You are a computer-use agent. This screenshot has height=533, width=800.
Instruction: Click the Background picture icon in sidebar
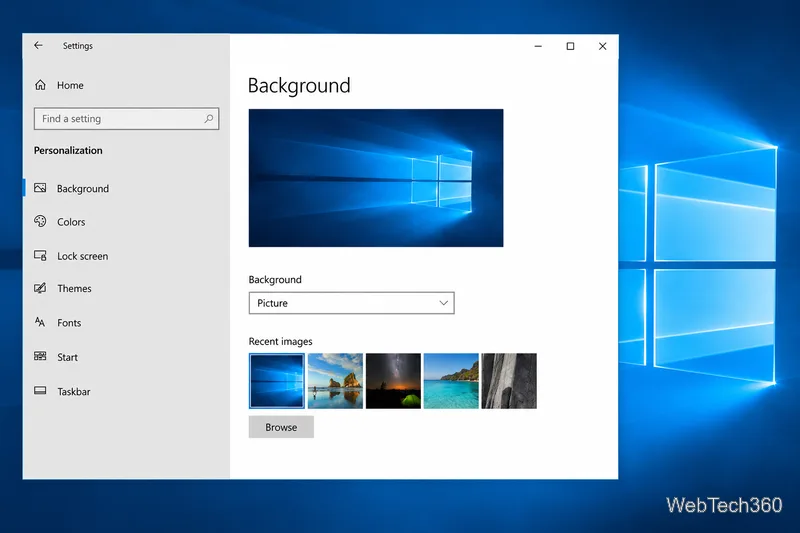click(x=40, y=188)
